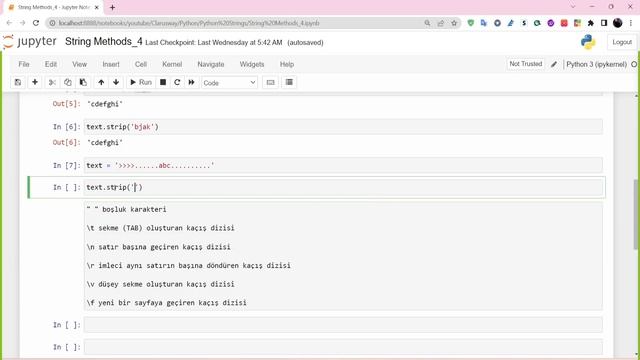This screenshot has width=640, height=360.
Task: Click the '\r imleci aynı satırın' line
Action: coord(189,265)
